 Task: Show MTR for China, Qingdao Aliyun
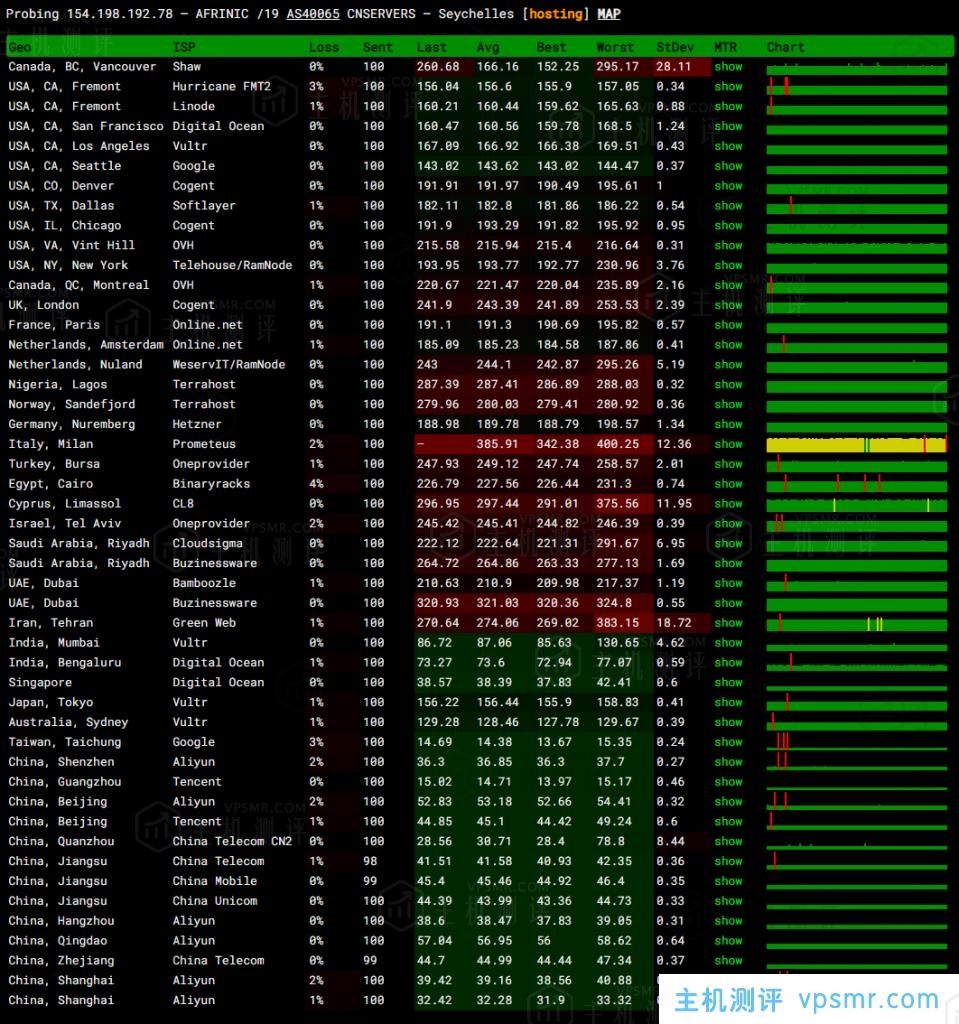728,940
